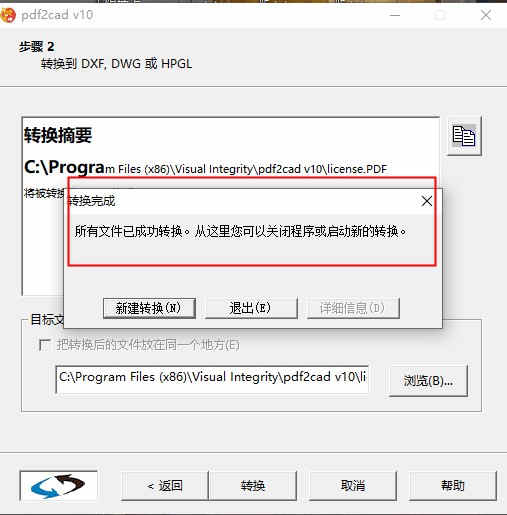Open 帮助 help
507x515 pixels.
coord(453,486)
